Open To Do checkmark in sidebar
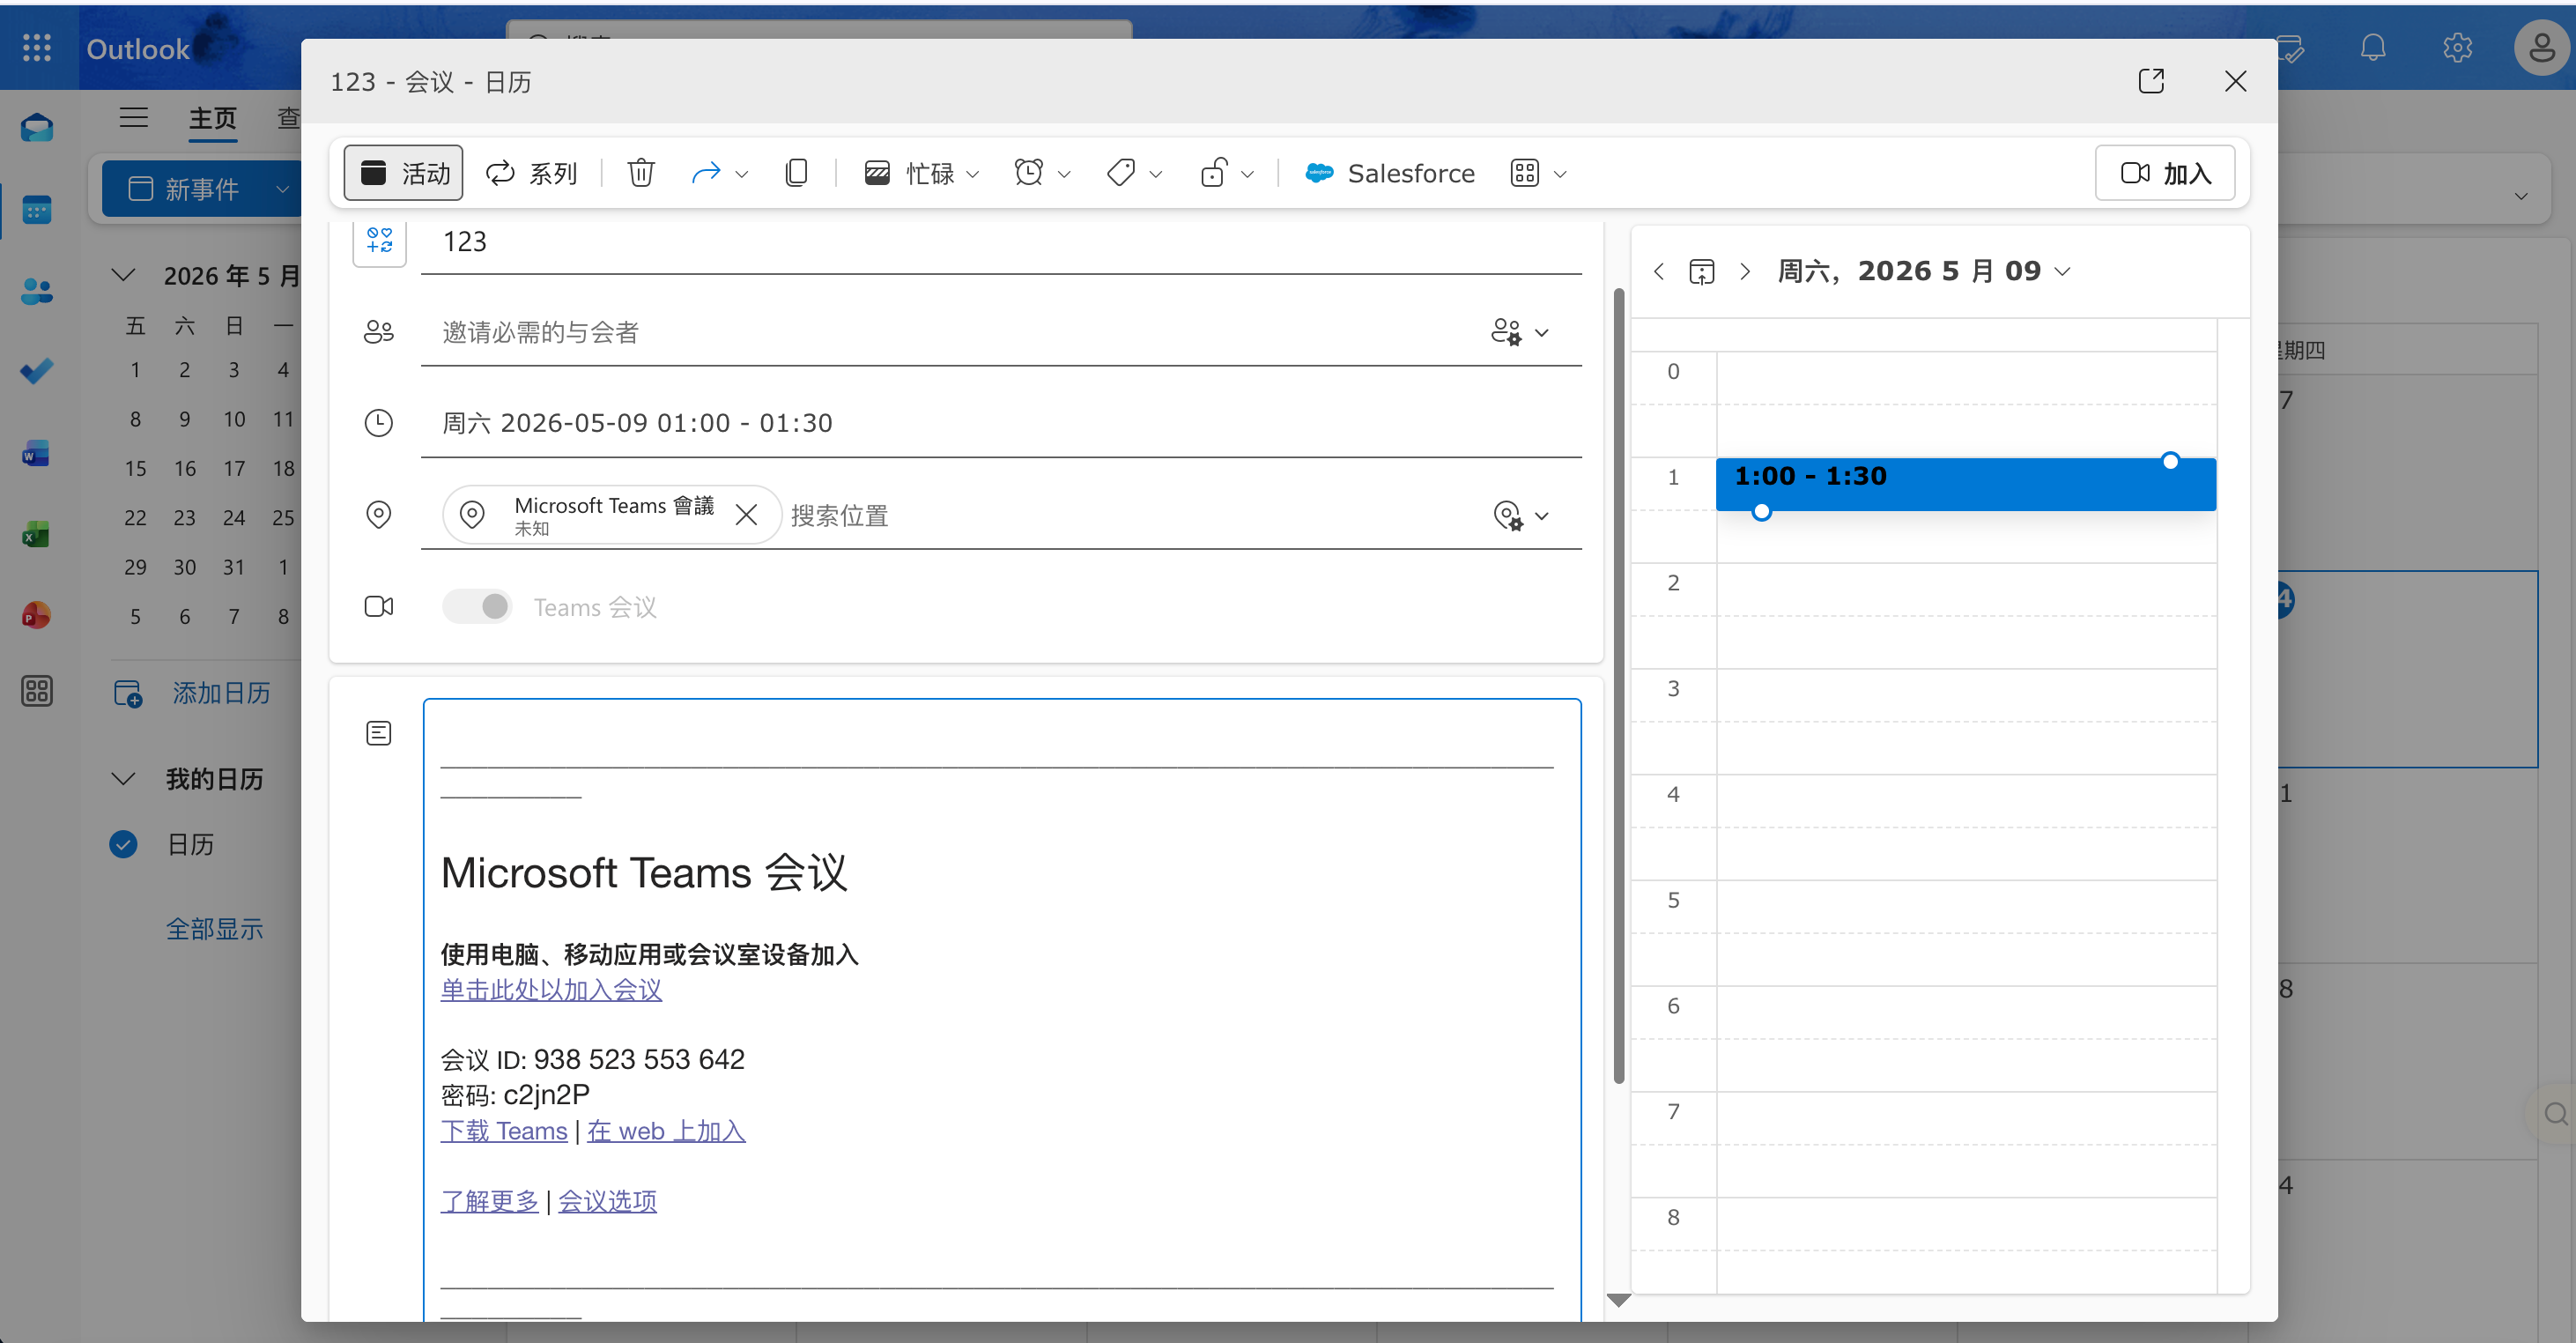This screenshot has width=2576, height=1343. coord(37,372)
